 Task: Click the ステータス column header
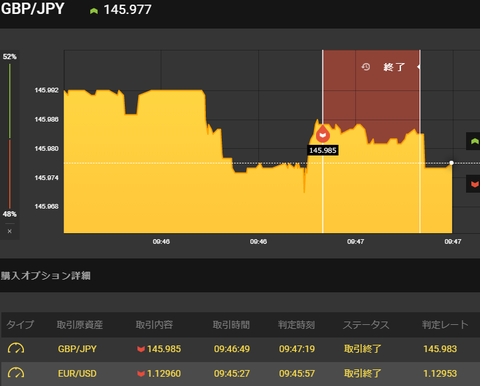(x=366, y=325)
